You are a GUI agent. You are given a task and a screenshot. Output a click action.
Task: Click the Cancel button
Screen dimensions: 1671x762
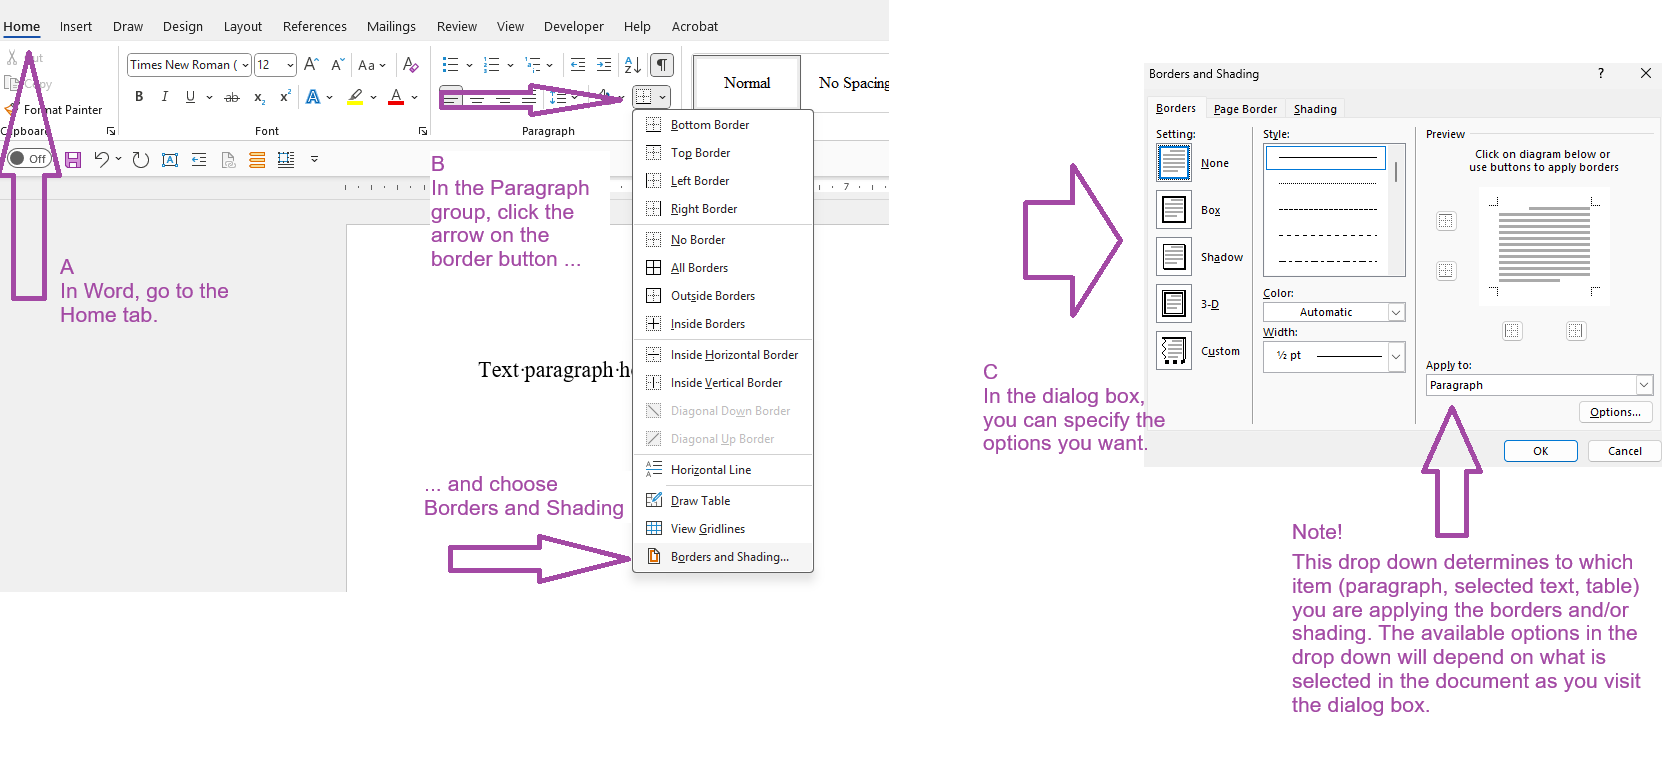click(x=1625, y=451)
